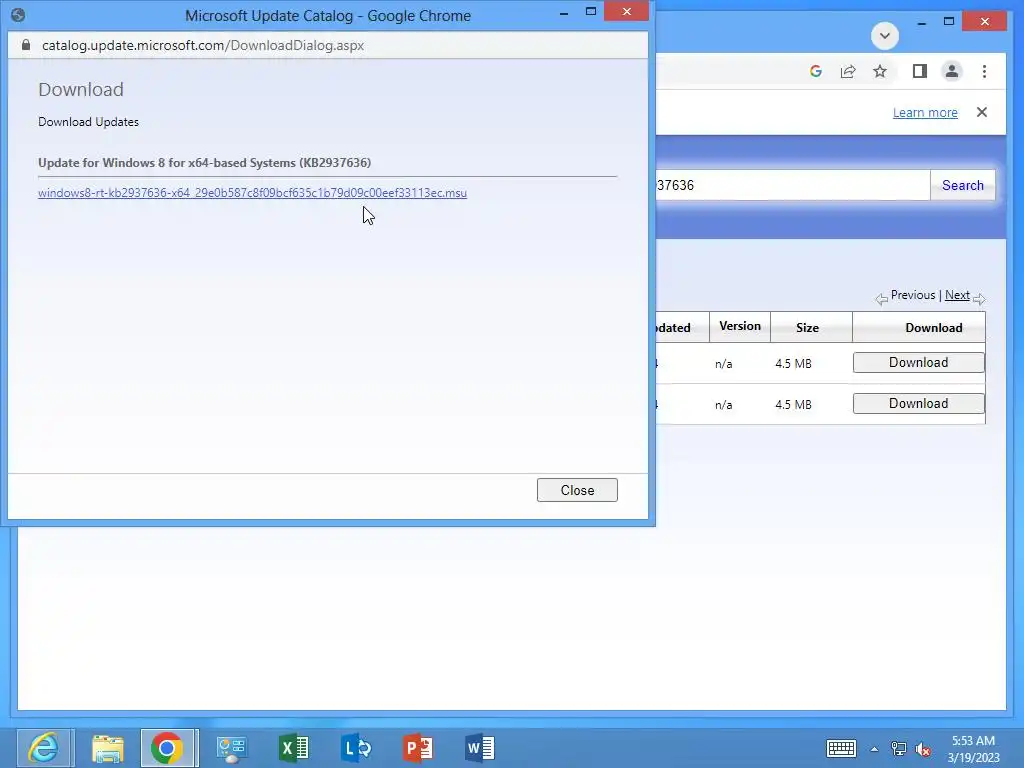
Task: Sort by the Version column header
Action: pyautogui.click(x=739, y=326)
